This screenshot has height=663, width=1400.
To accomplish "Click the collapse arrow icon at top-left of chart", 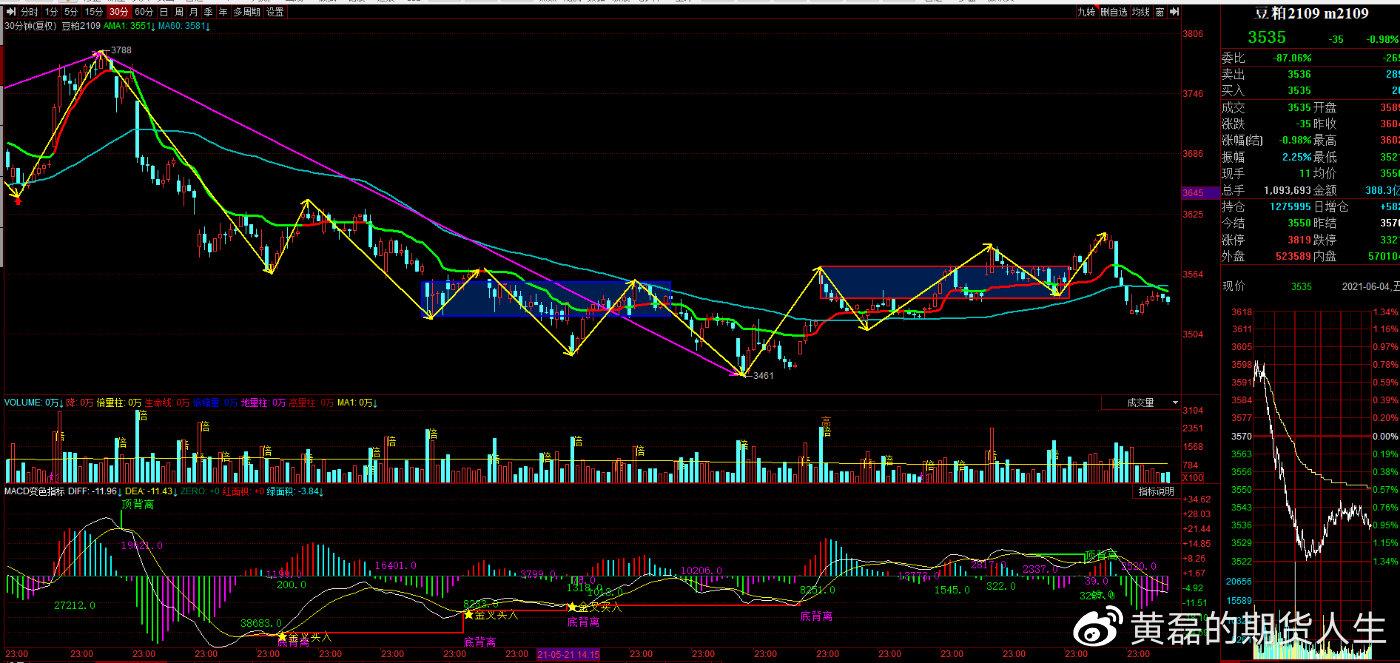I will coord(8,12).
